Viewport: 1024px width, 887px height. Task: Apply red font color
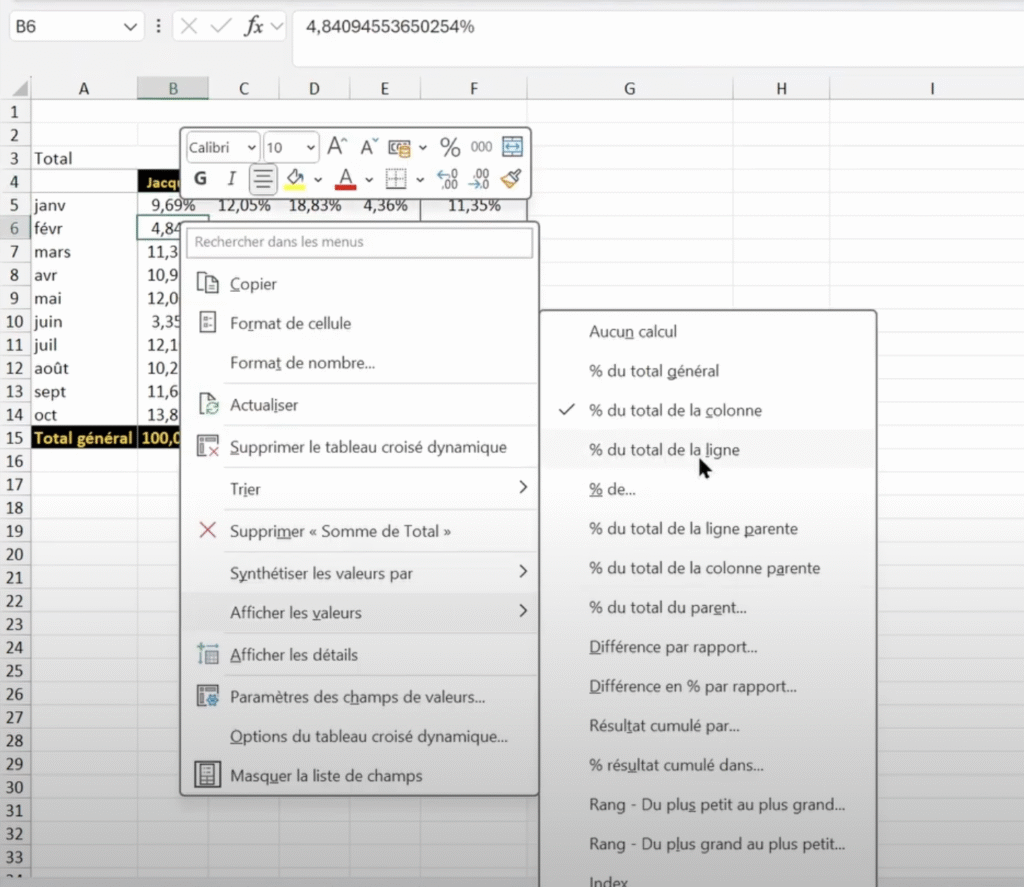(x=345, y=179)
